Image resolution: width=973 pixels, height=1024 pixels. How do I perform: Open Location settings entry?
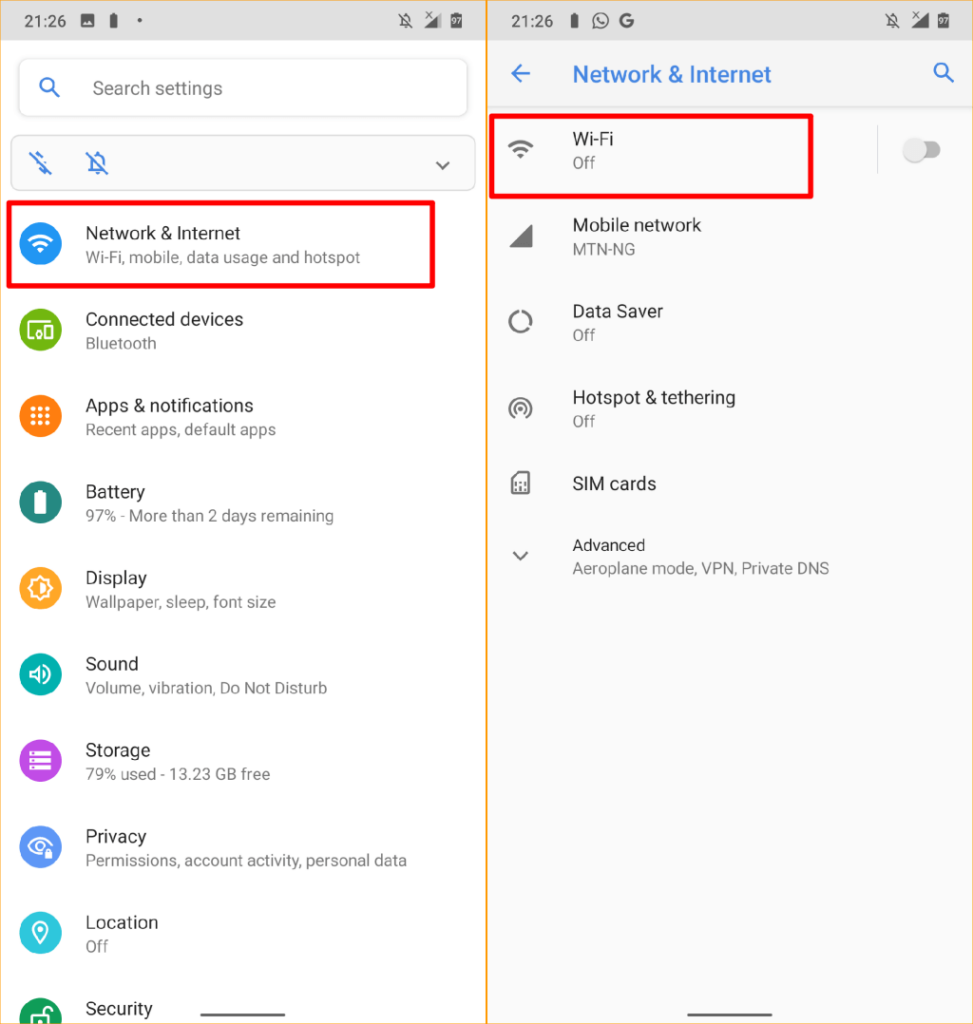[243, 934]
